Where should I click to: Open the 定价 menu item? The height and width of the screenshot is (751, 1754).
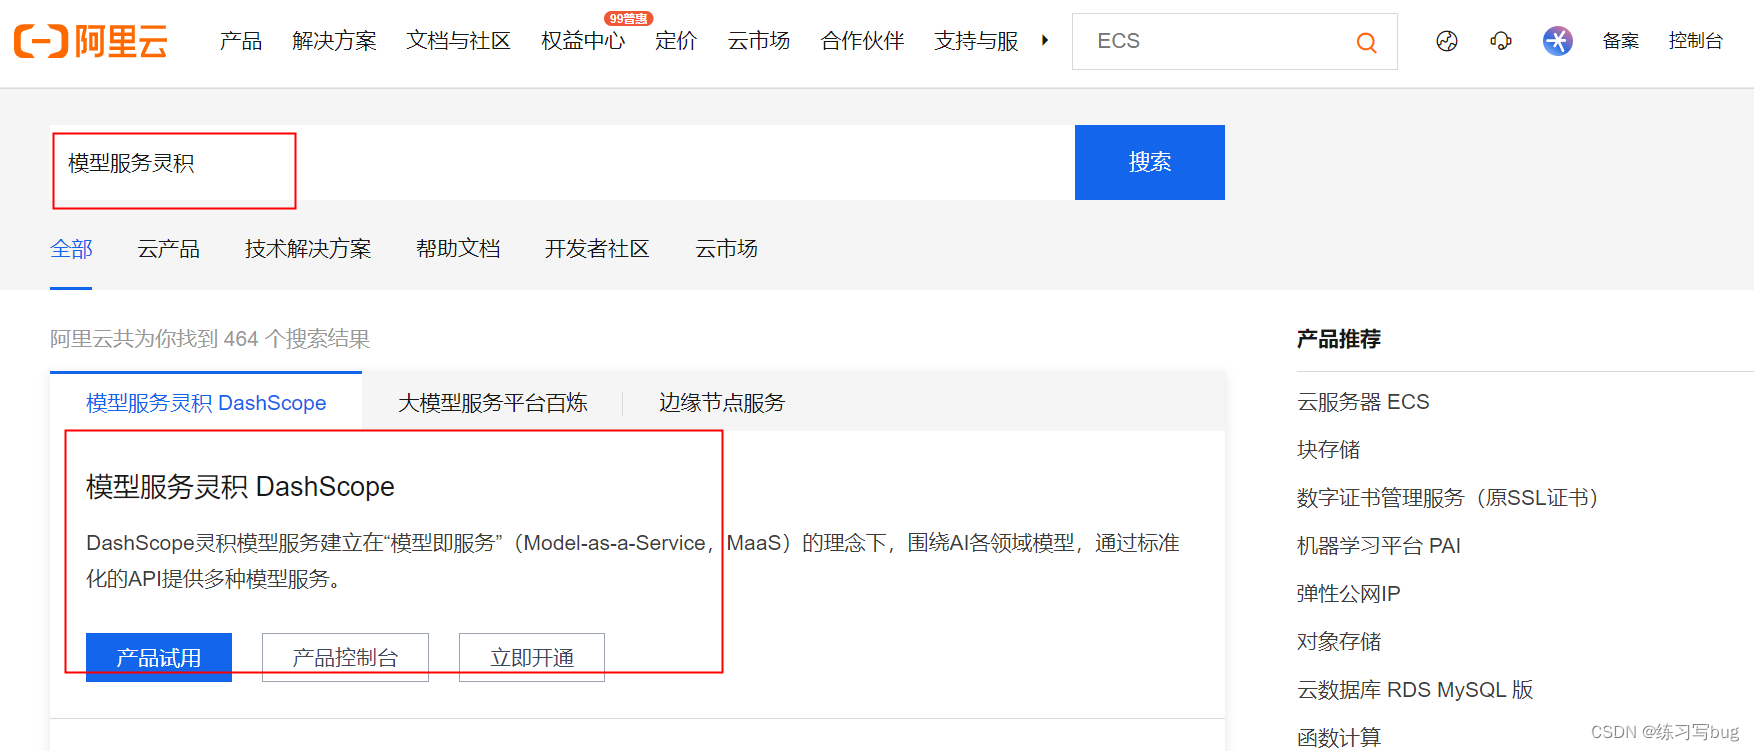676,41
